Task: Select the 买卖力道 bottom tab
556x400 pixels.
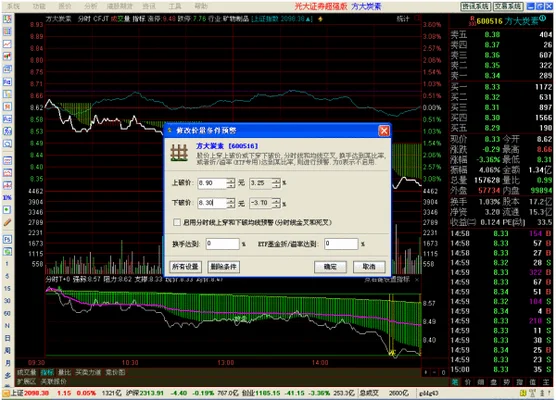Action: 88,372
